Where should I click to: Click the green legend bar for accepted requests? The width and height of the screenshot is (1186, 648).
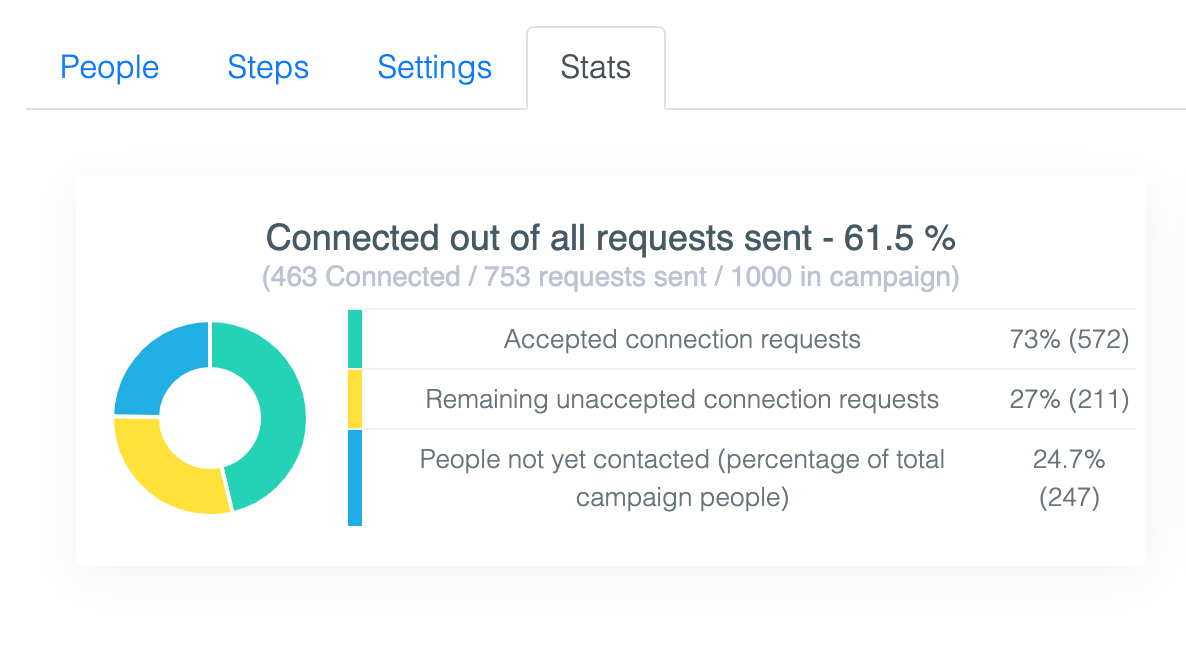coord(353,339)
